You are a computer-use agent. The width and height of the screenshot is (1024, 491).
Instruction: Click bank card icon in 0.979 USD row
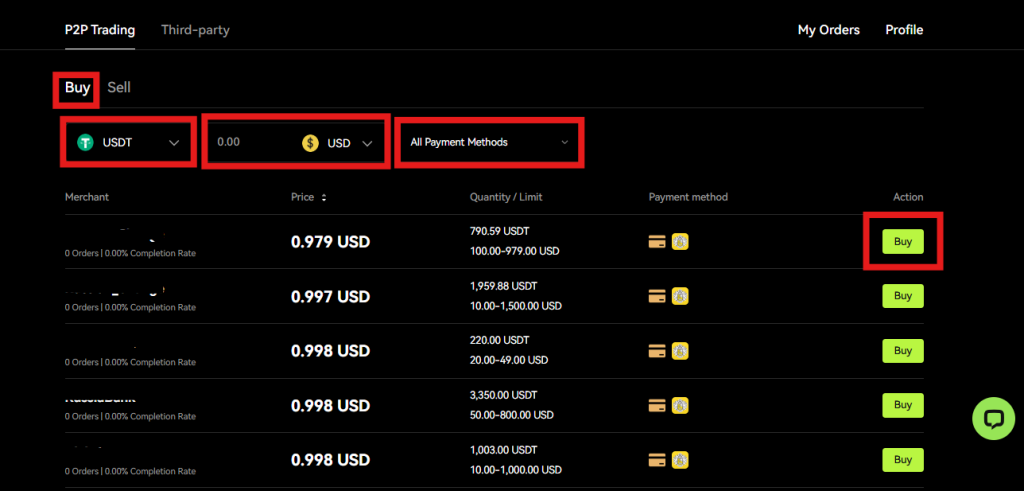[x=657, y=242]
